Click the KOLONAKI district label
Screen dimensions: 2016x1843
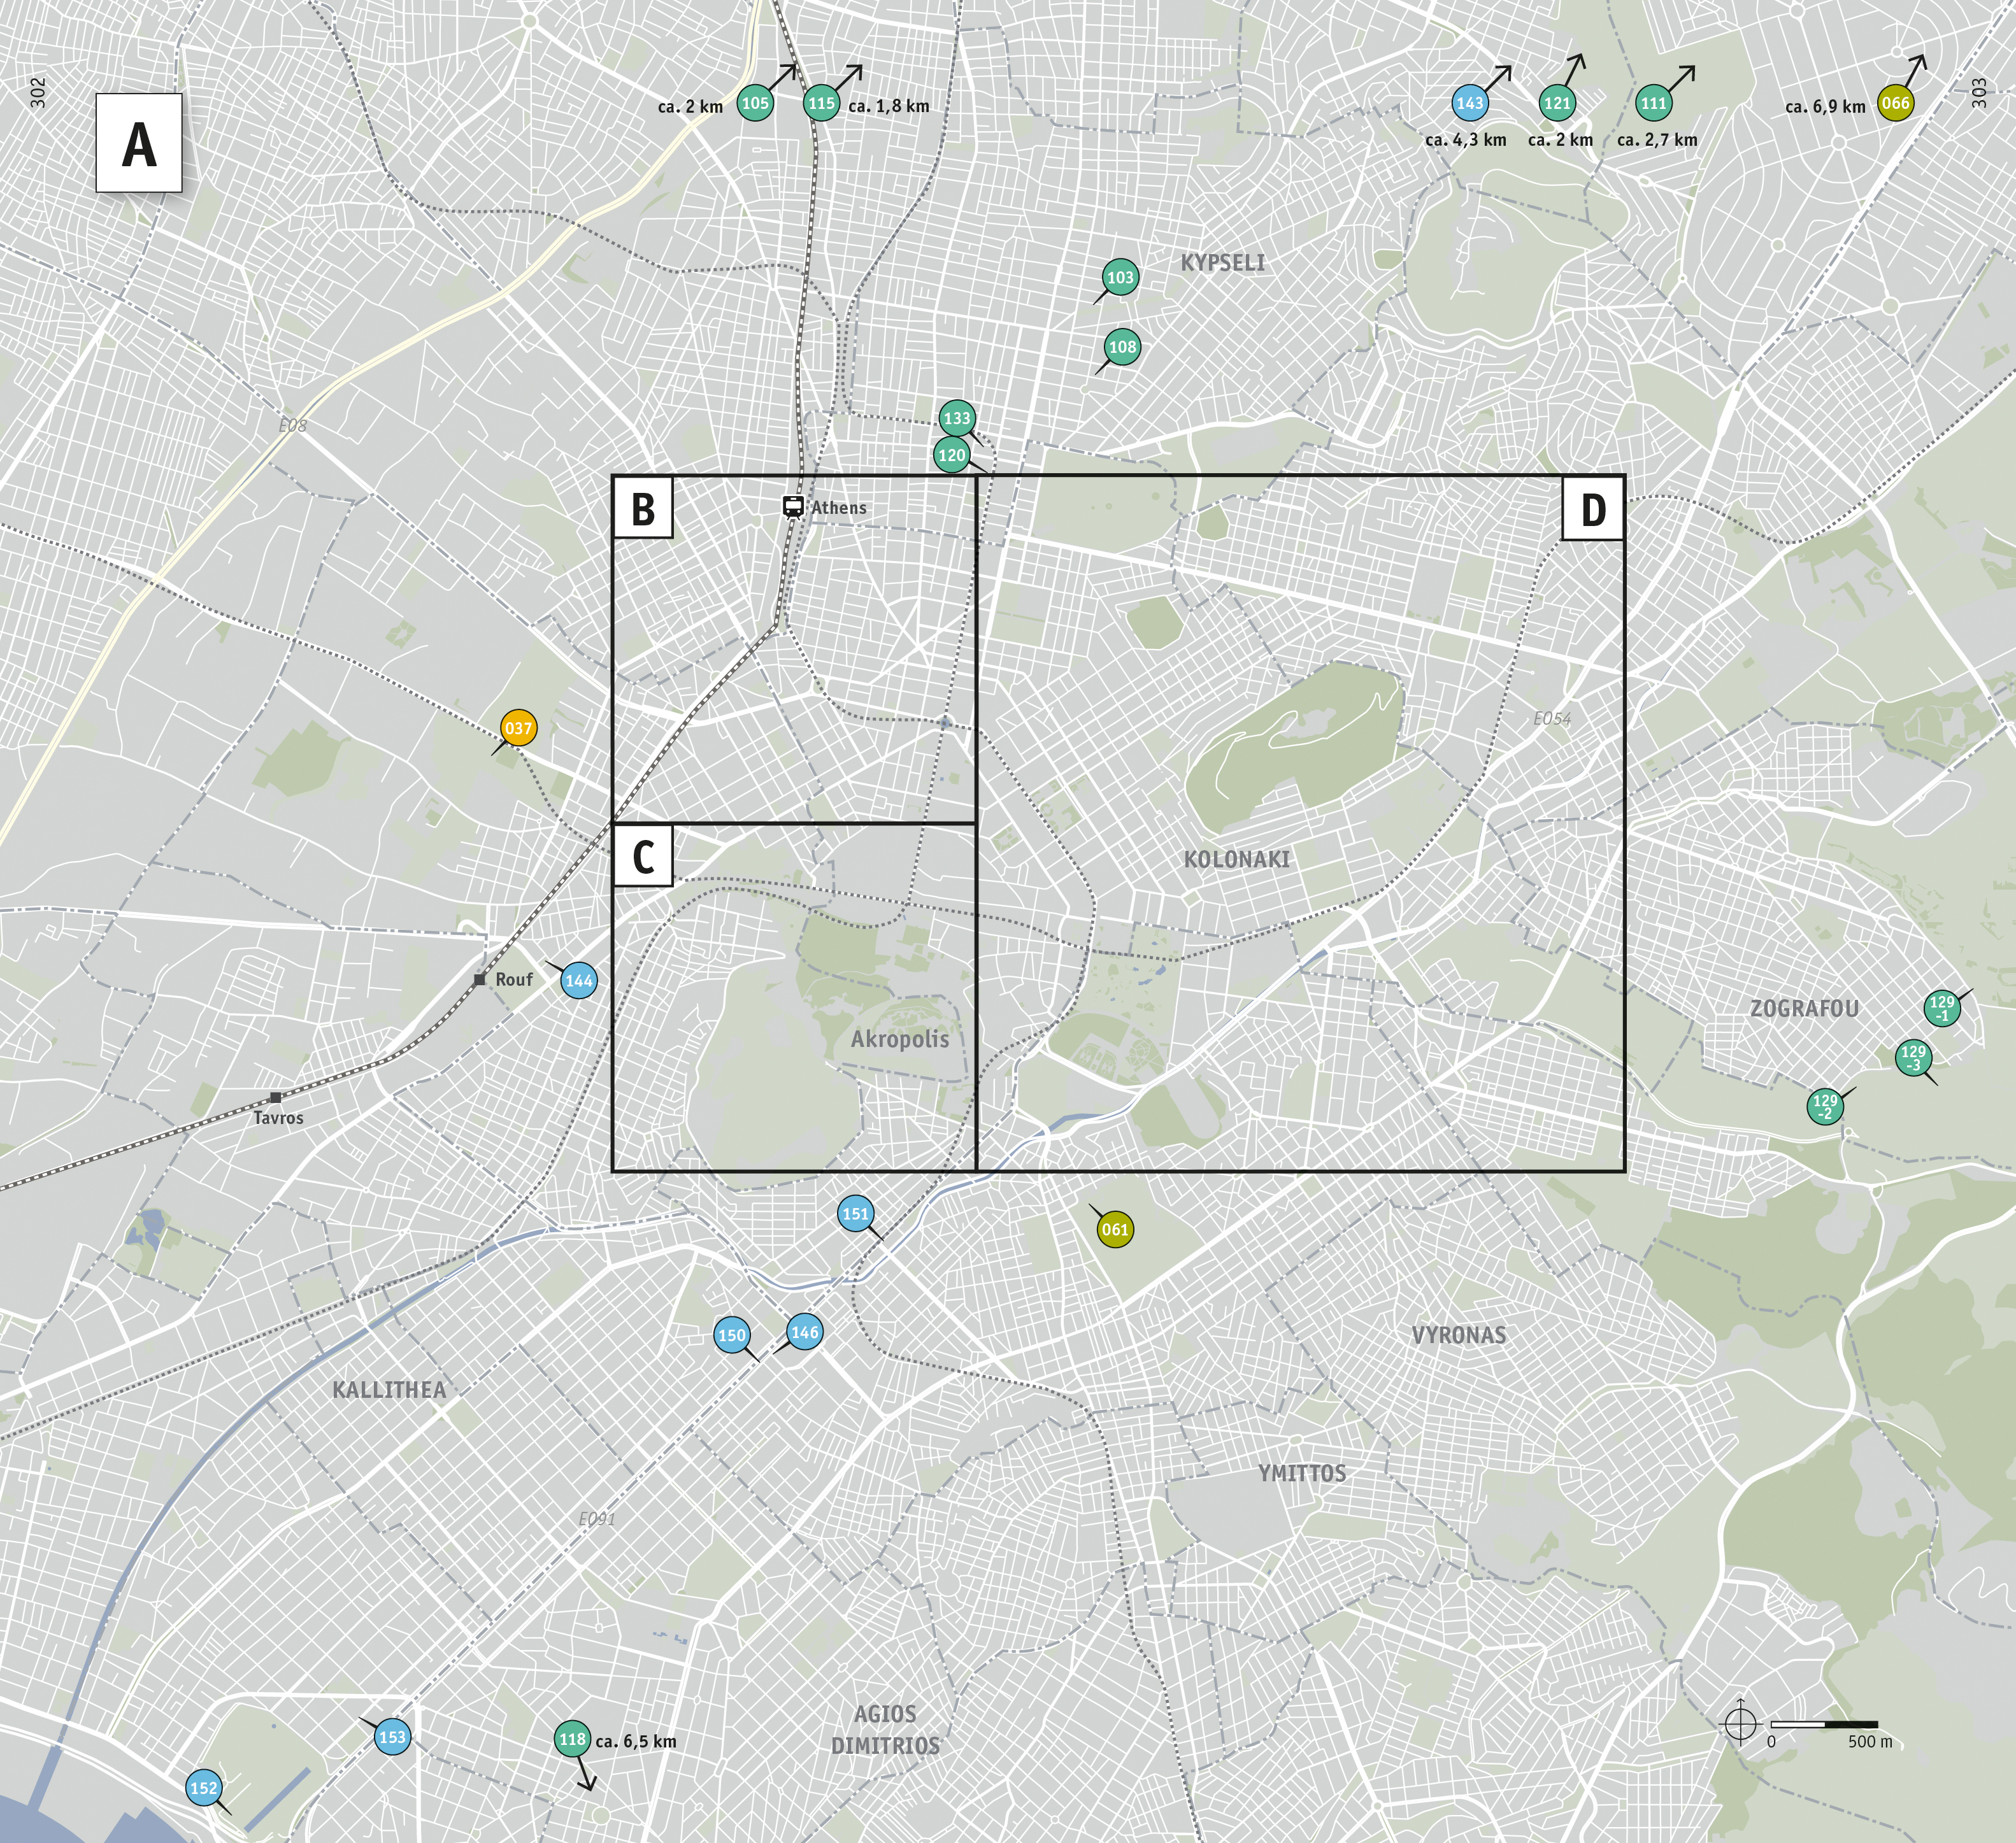pyautogui.click(x=1236, y=859)
